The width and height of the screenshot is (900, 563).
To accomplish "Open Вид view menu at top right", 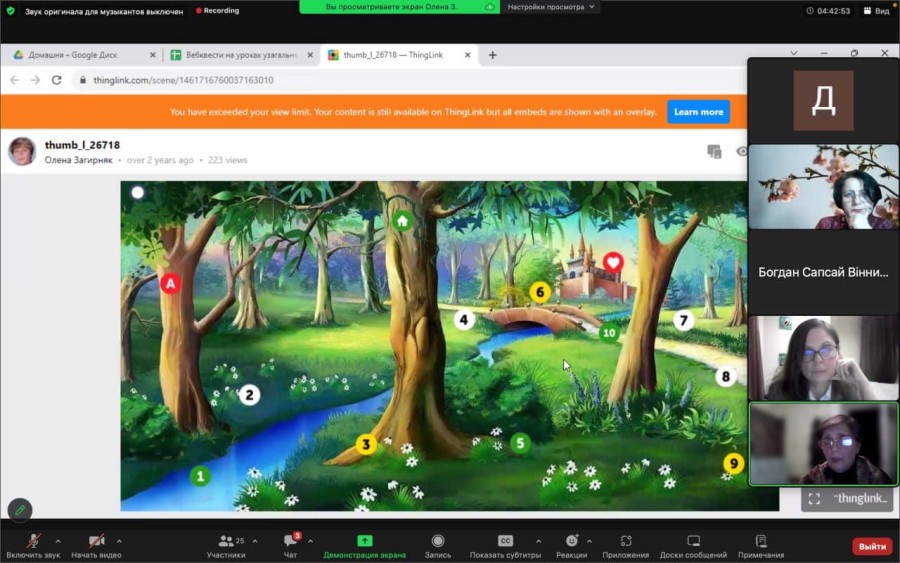I will (876, 11).
